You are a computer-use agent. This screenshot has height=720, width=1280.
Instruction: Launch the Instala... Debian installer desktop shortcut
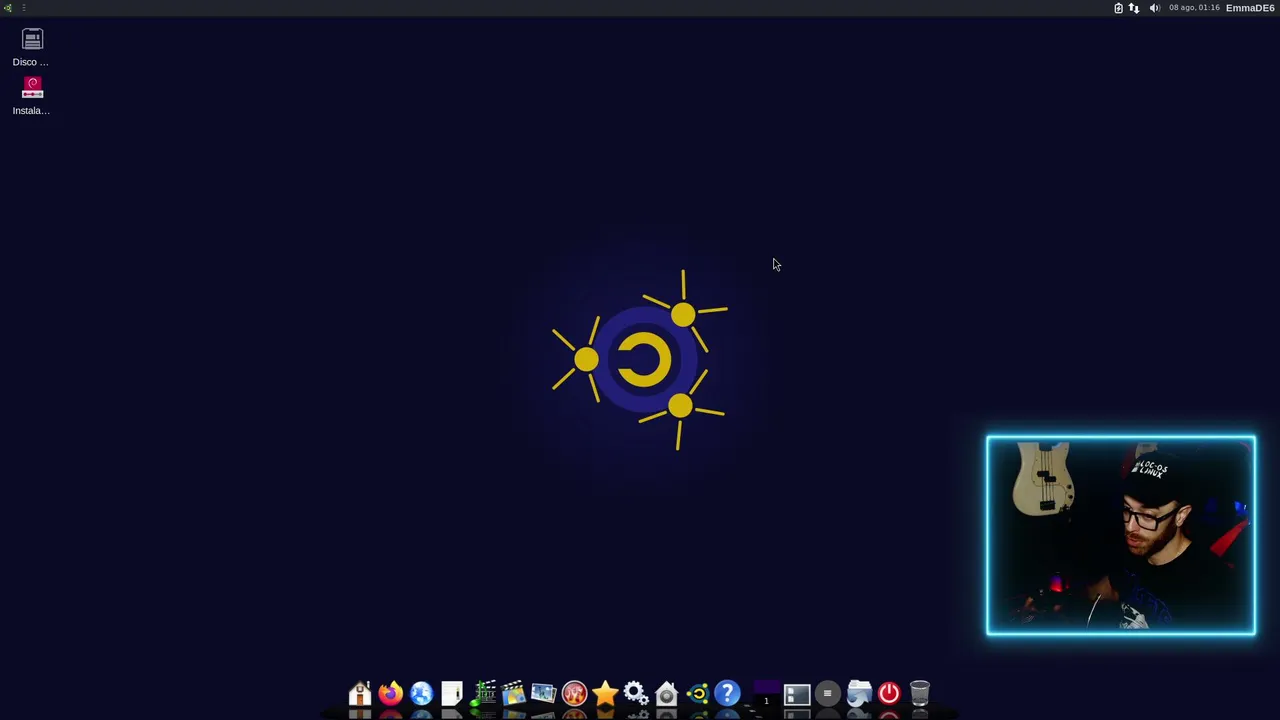pyautogui.click(x=31, y=96)
